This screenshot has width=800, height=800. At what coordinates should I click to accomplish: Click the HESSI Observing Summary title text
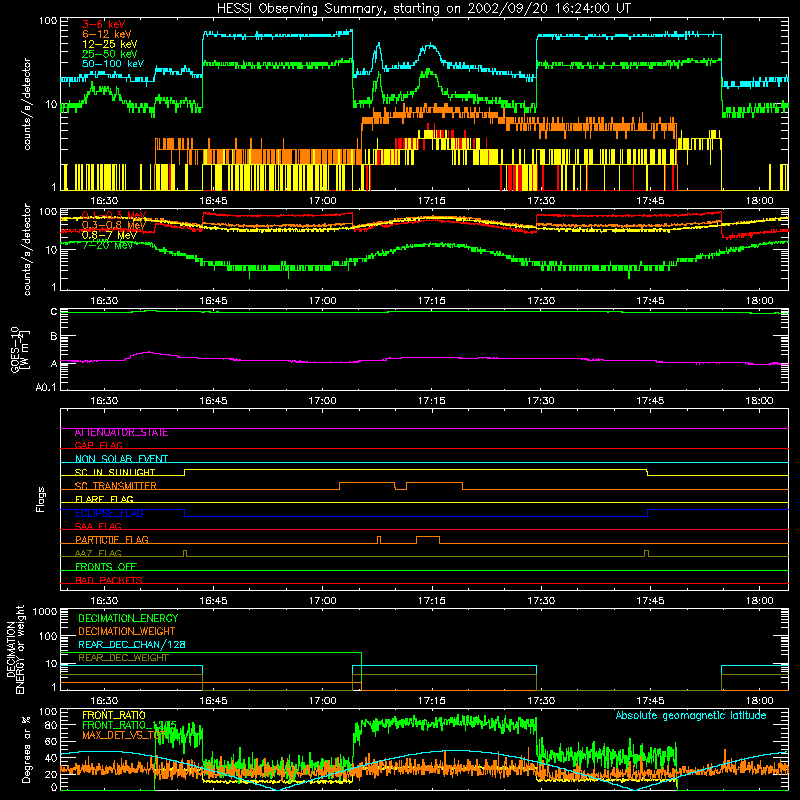[423, 9]
